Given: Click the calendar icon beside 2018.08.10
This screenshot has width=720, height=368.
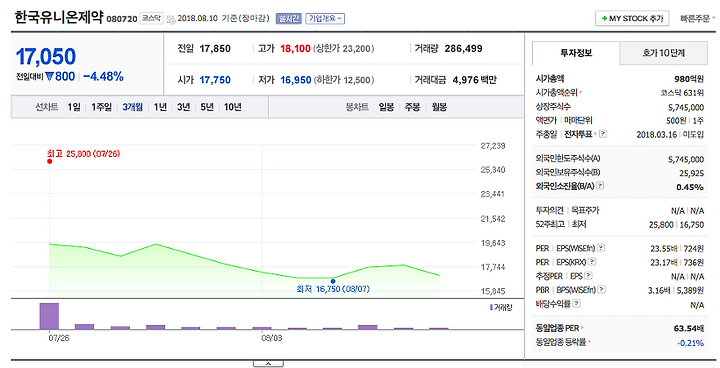Looking at the screenshot, I should coord(171,19).
